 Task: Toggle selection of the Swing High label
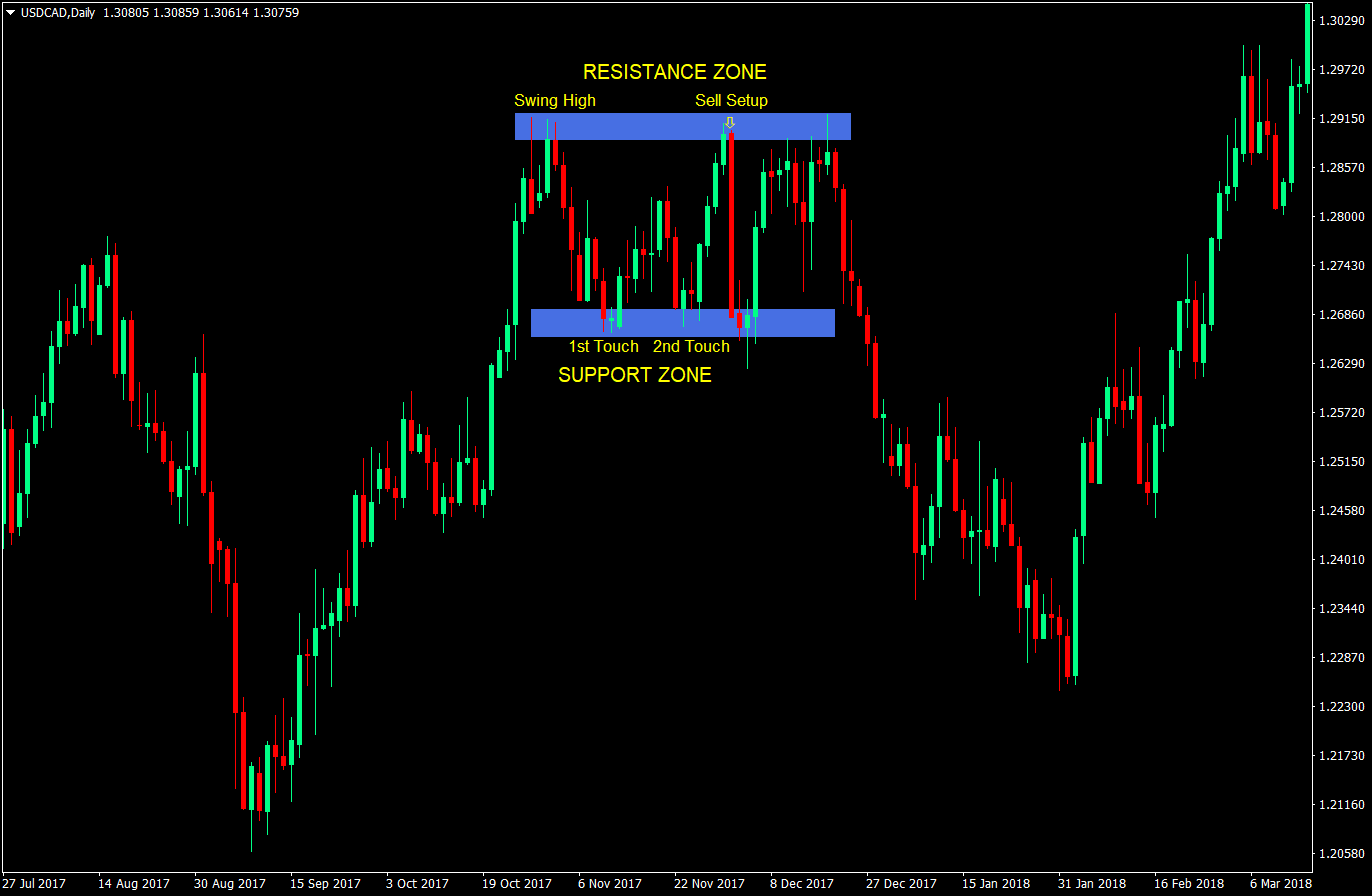click(x=555, y=100)
